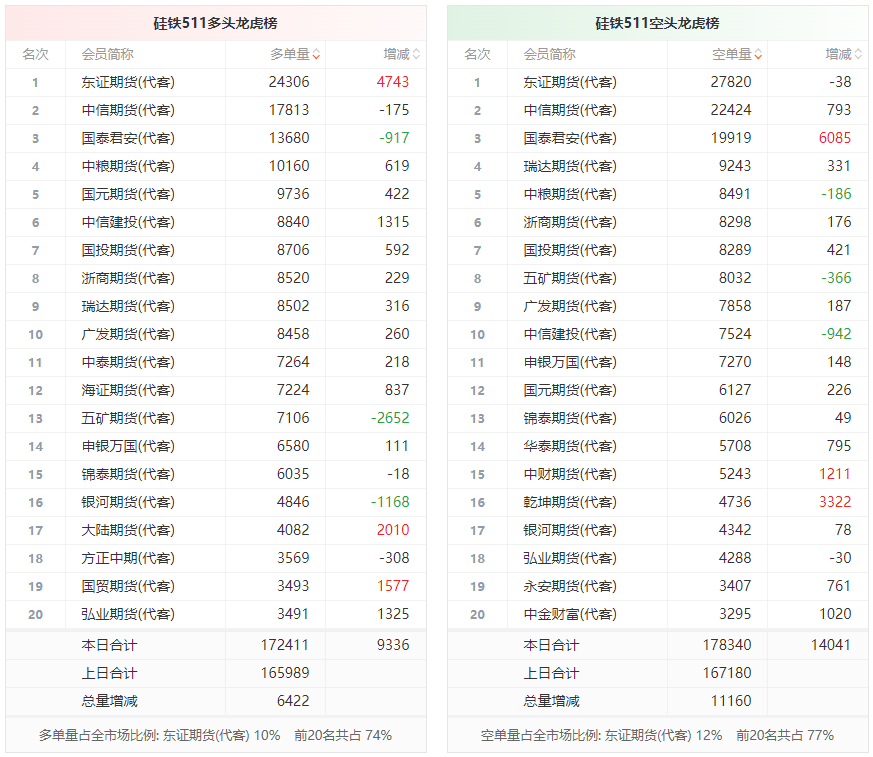Select 中信期货(代客) in long table
This screenshot has height=757, width=873.
[128, 110]
